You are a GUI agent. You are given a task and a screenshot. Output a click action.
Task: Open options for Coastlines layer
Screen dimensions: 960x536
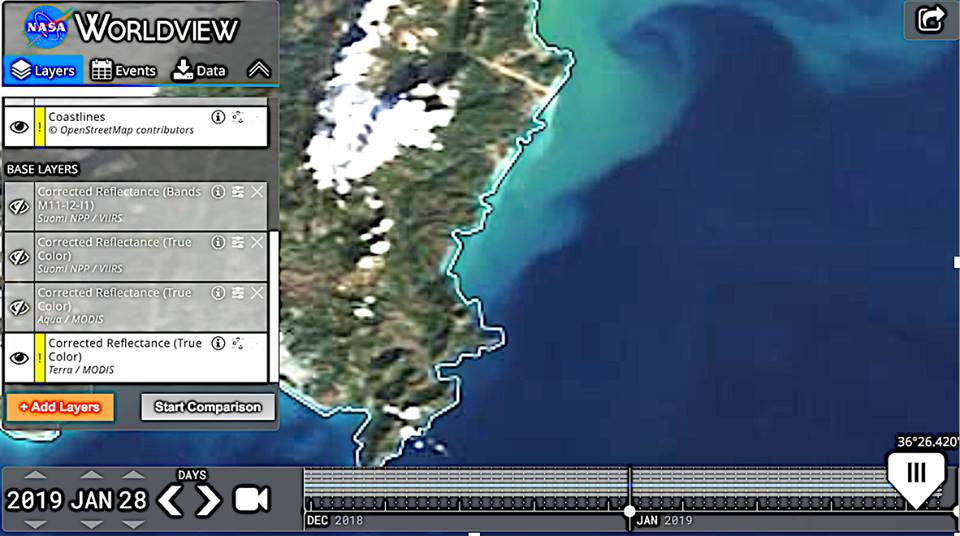[x=238, y=116]
